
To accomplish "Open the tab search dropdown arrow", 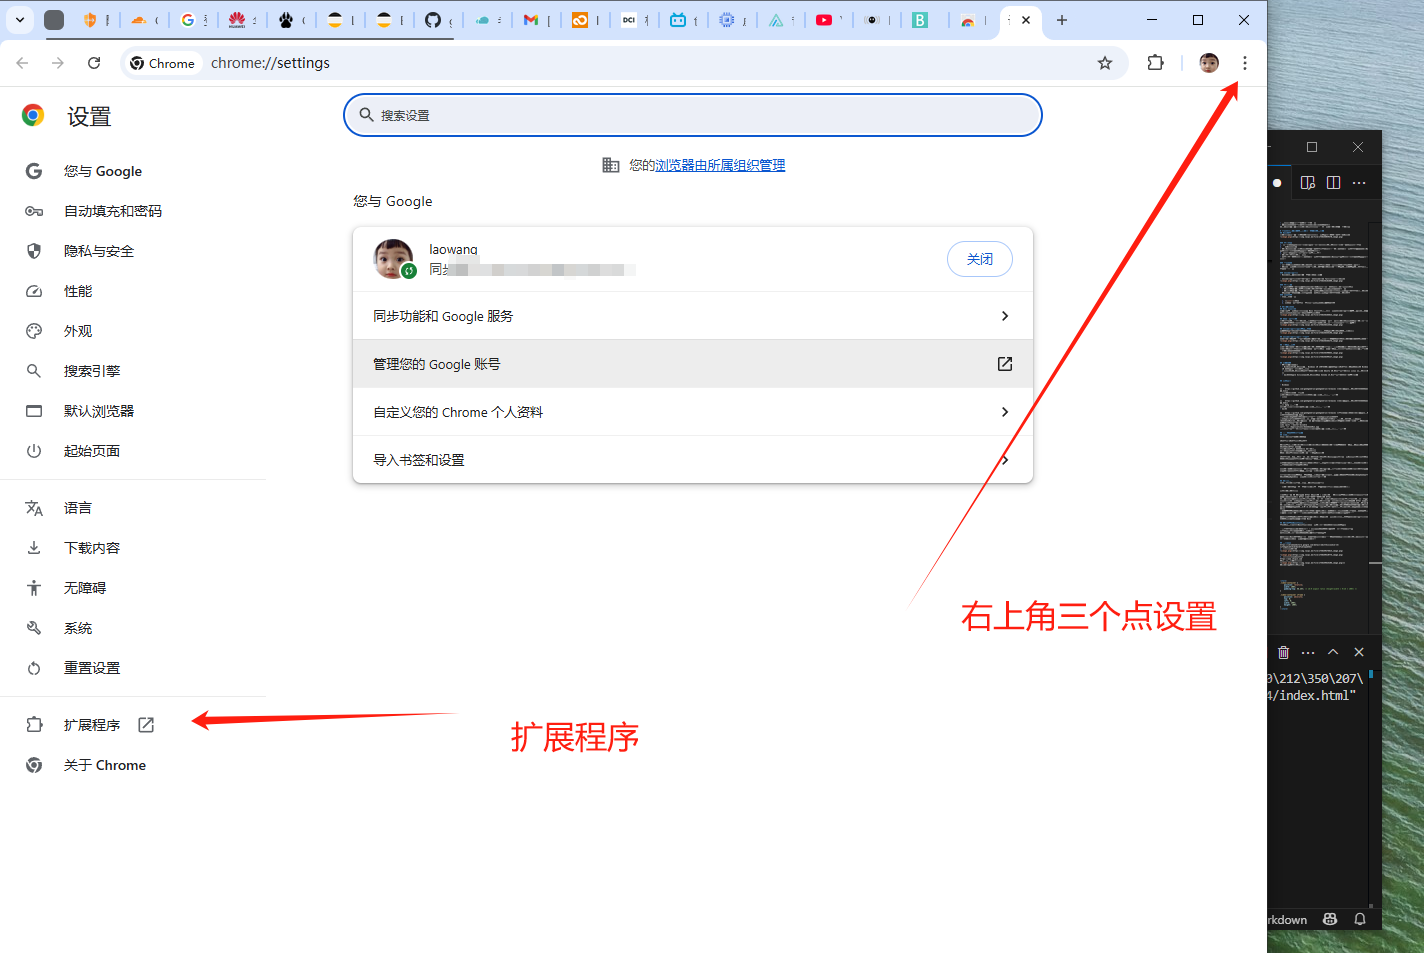I will tap(20, 20).
